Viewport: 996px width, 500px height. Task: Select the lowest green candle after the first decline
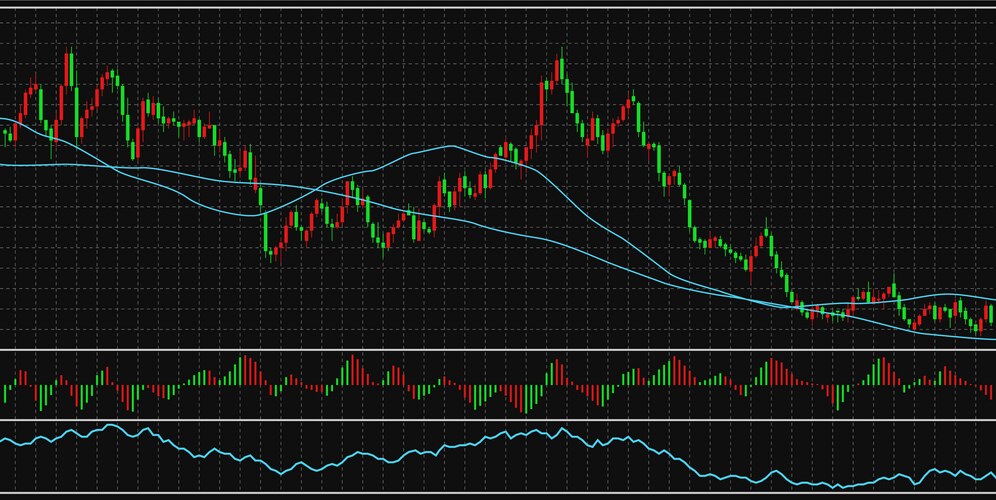coord(266,236)
